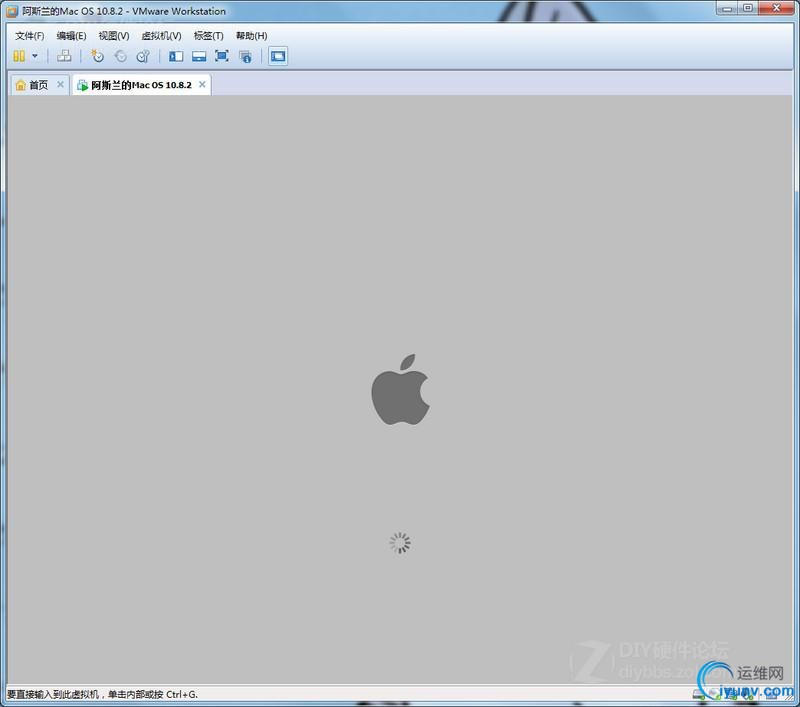Viewport: 800px width, 707px height.
Task: Open the snapshot manager from the toolbar
Action: pyautogui.click(x=143, y=56)
